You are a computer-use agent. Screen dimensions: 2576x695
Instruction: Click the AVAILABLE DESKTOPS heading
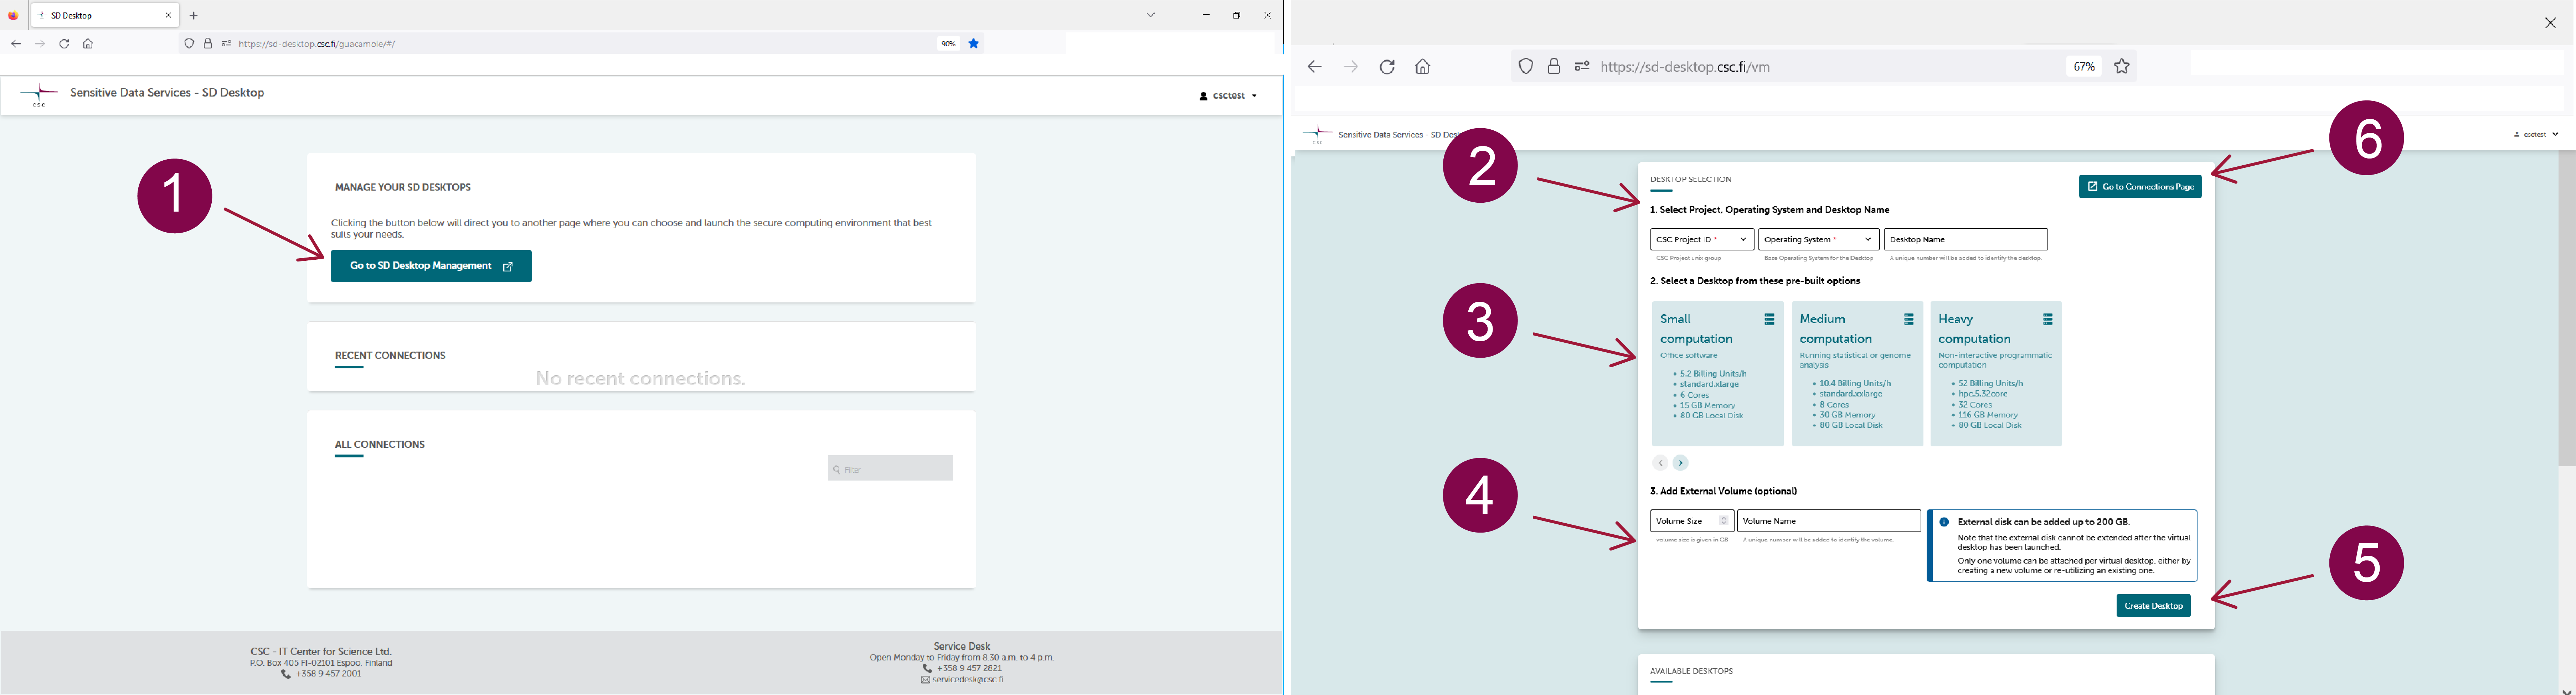click(x=1691, y=672)
